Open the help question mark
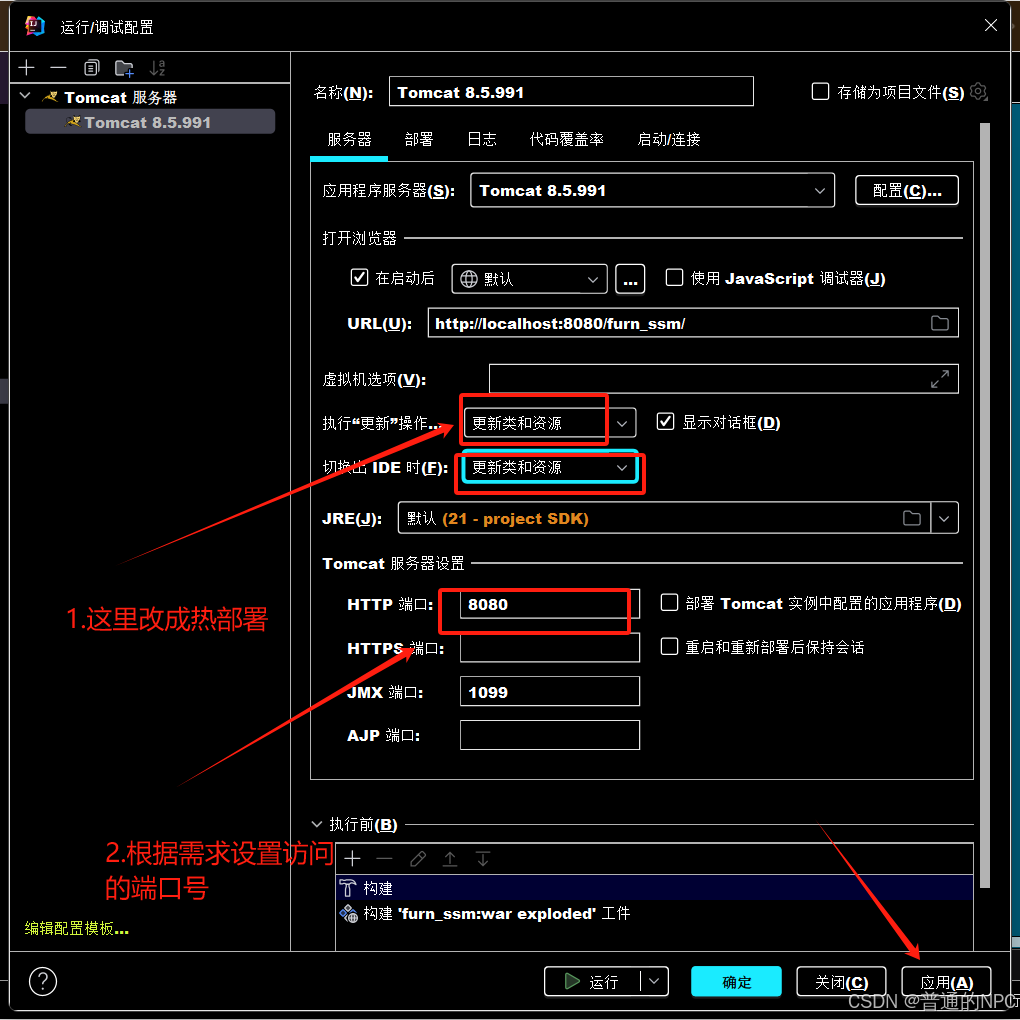This screenshot has height=1020, width=1020. (x=43, y=981)
